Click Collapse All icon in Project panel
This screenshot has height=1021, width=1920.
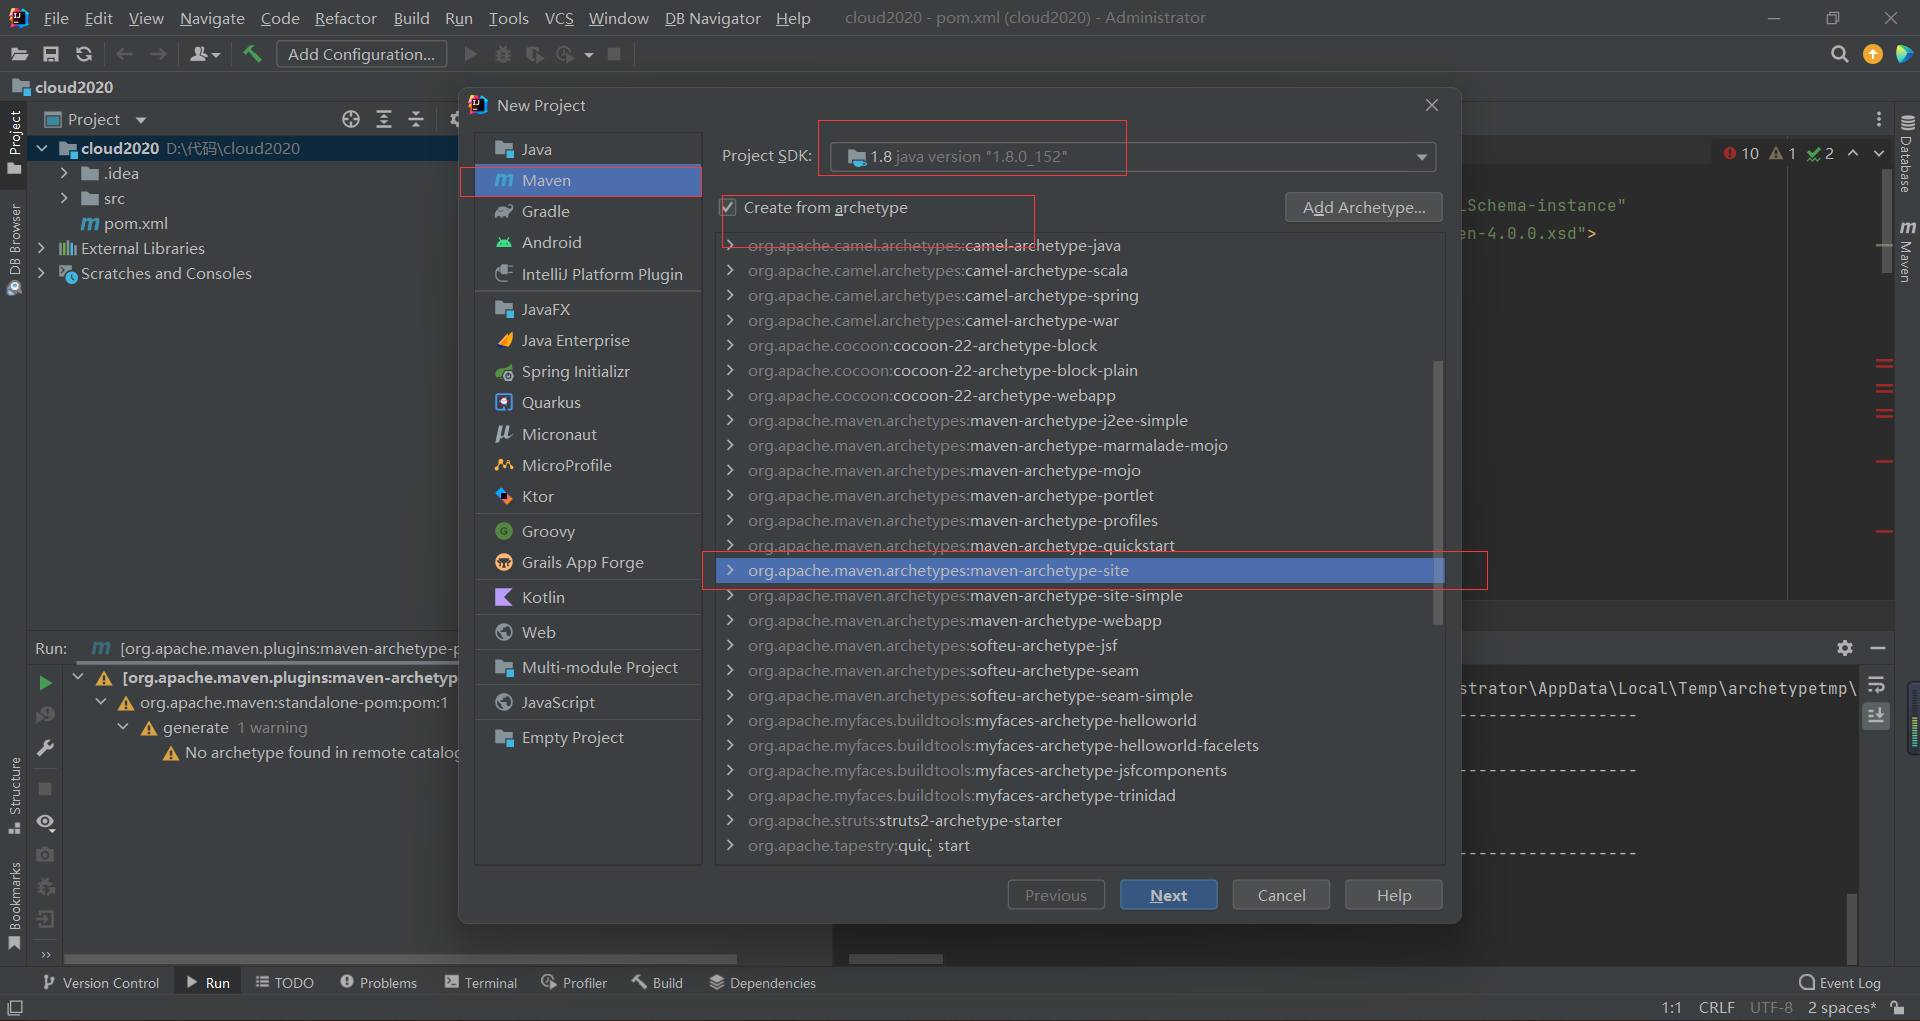[416, 119]
